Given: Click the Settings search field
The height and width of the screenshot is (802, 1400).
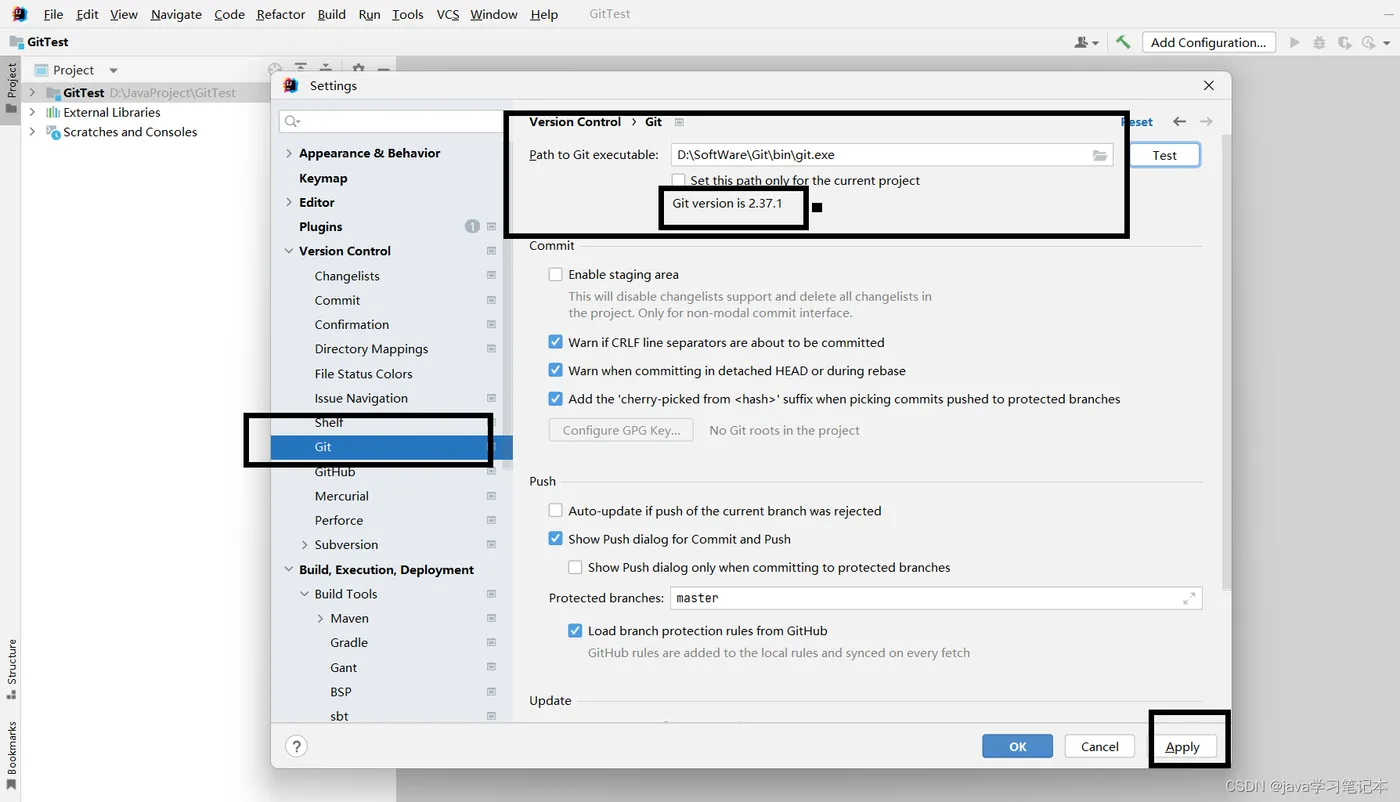Looking at the screenshot, I should point(391,121).
